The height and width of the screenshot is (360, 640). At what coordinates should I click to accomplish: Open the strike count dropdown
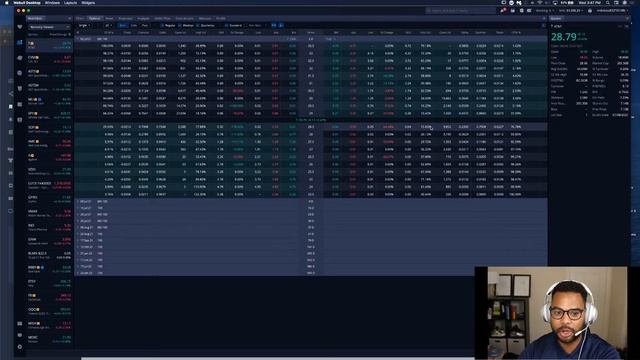[x=109, y=25]
